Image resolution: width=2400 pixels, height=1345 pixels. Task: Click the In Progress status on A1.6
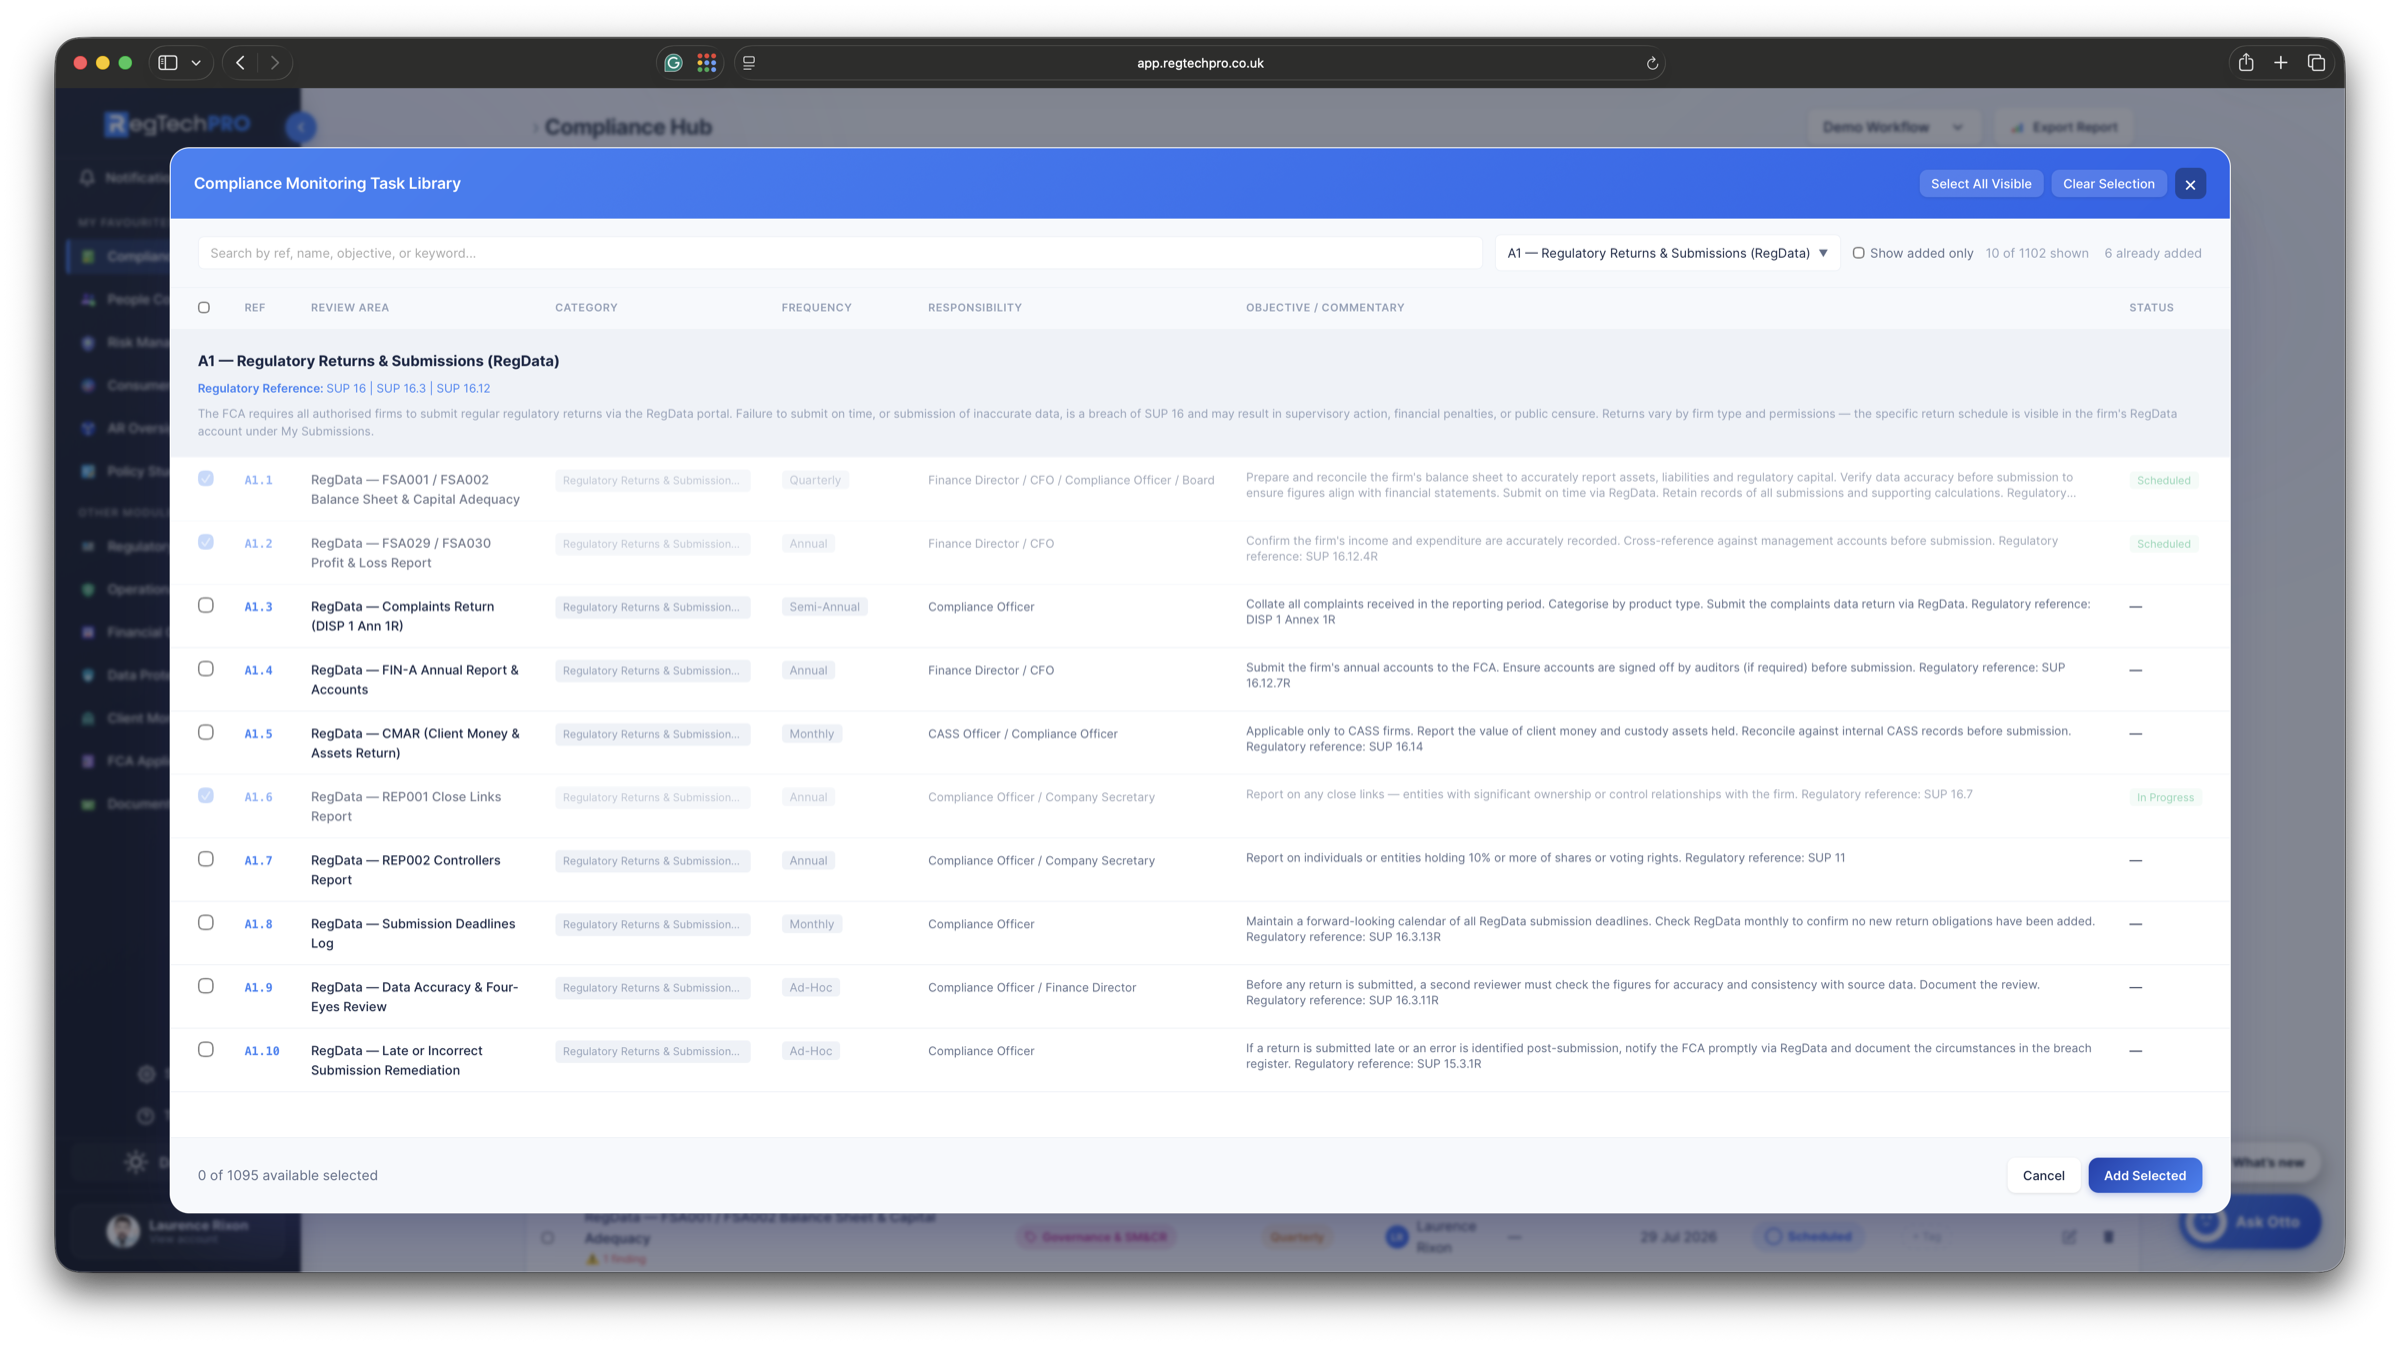point(2165,797)
